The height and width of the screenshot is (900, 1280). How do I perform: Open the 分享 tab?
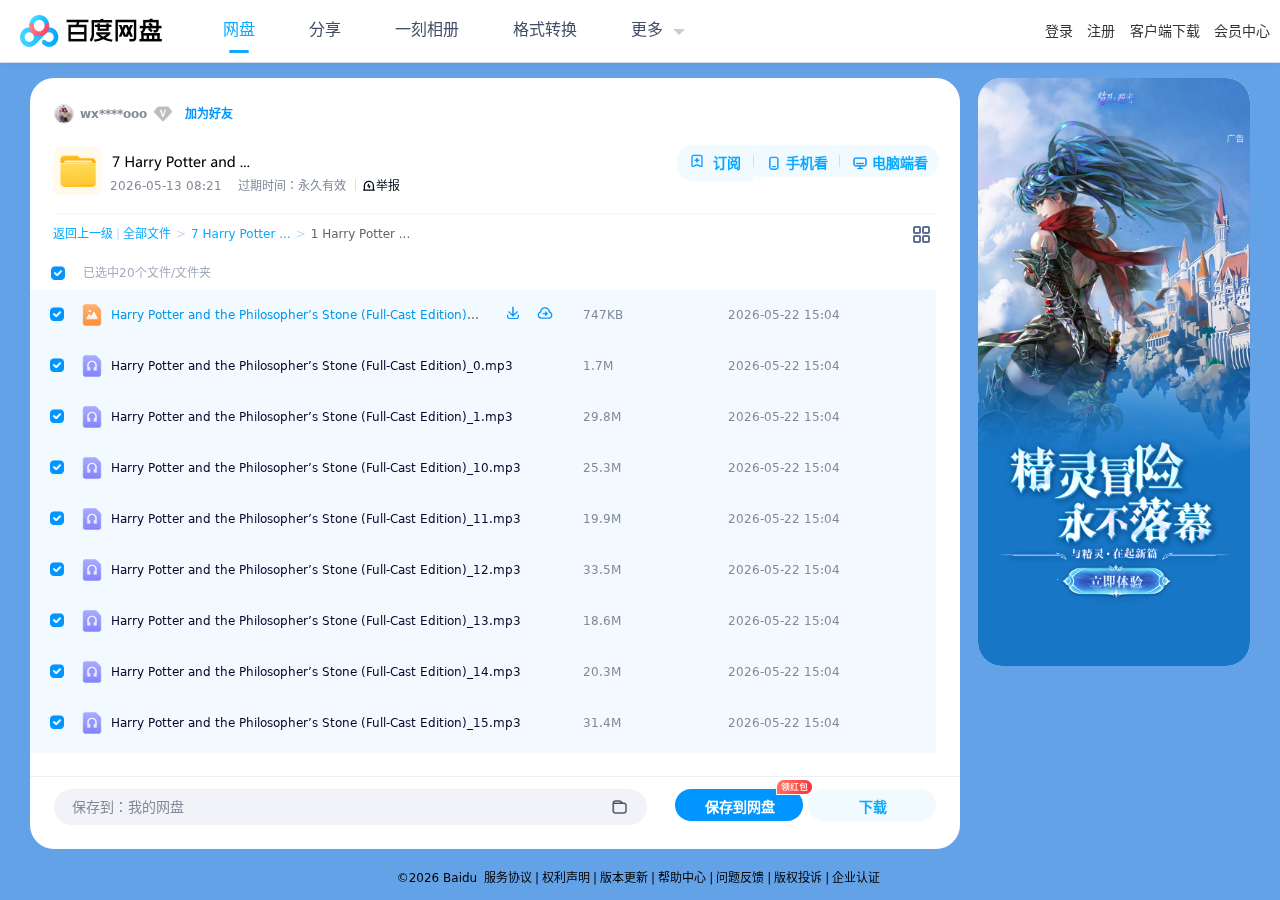point(325,30)
